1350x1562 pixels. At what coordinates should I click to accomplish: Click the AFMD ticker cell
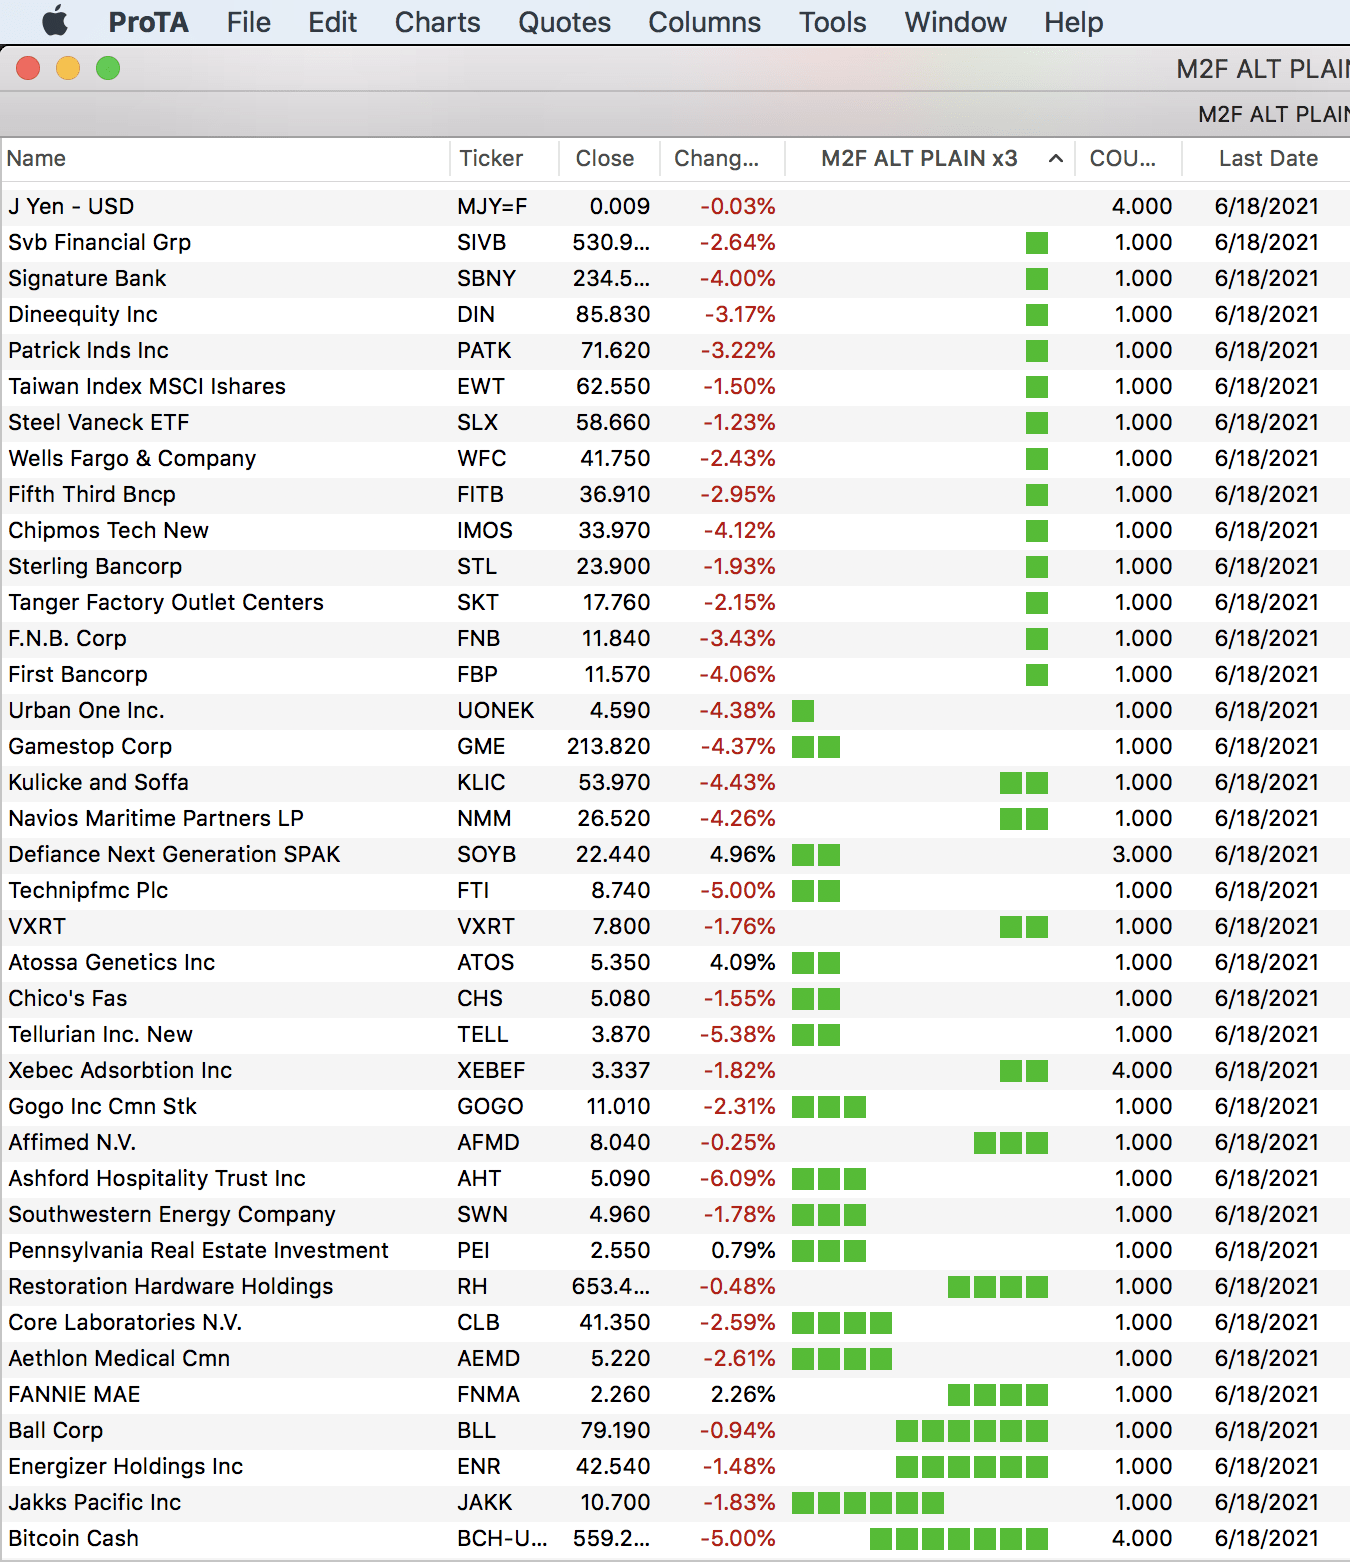[488, 1142]
